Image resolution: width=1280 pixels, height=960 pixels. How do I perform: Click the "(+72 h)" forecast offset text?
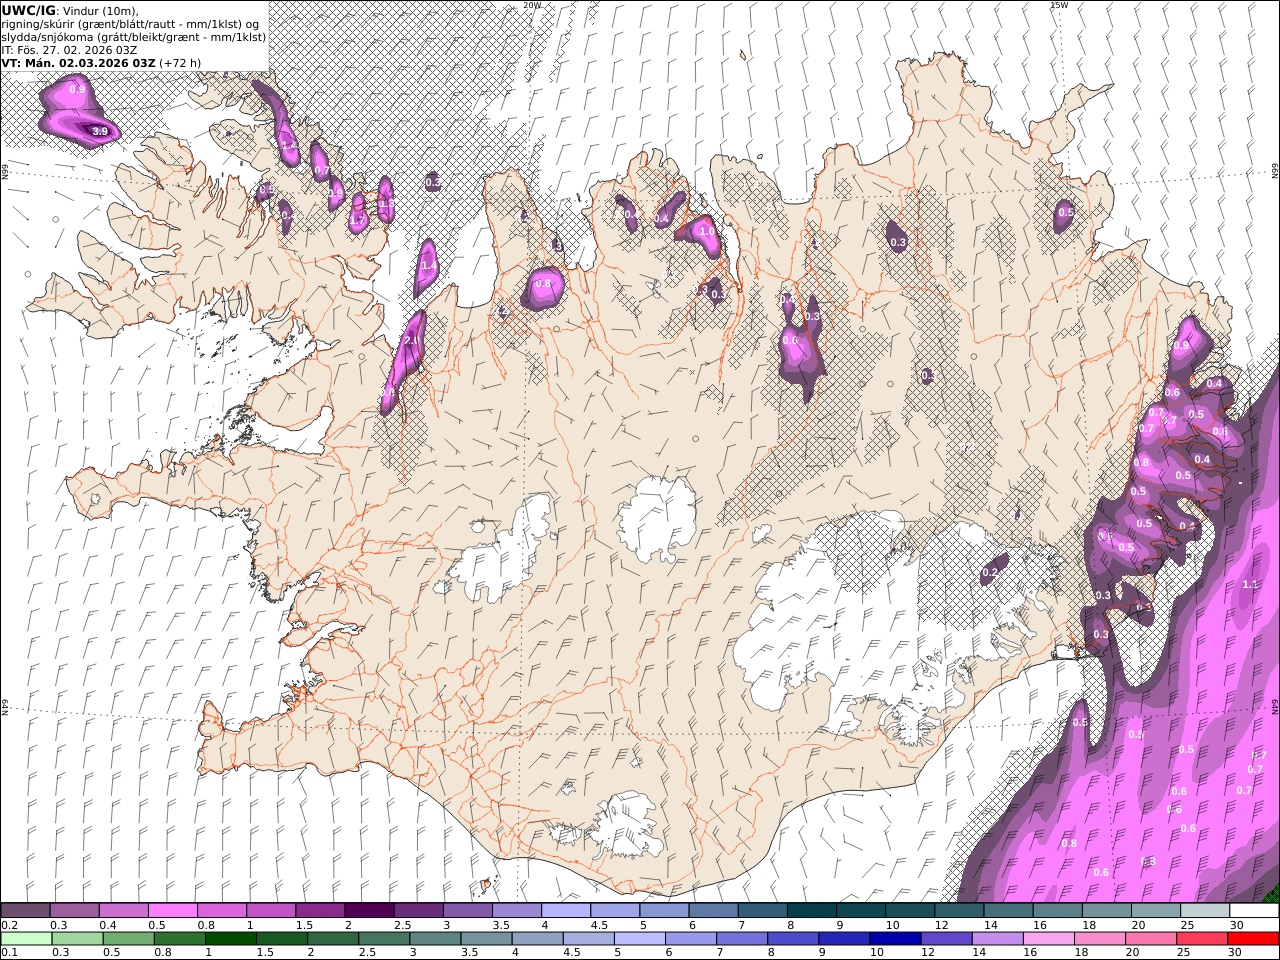tap(180, 63)
